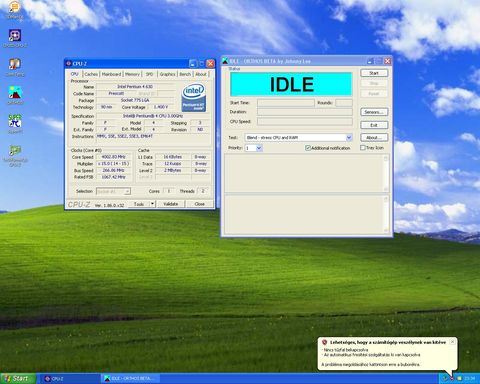This screenshot has height=384, width=480.
Task: Select the CPU tab in CPU-Z
Action: (x=75, y=74)
